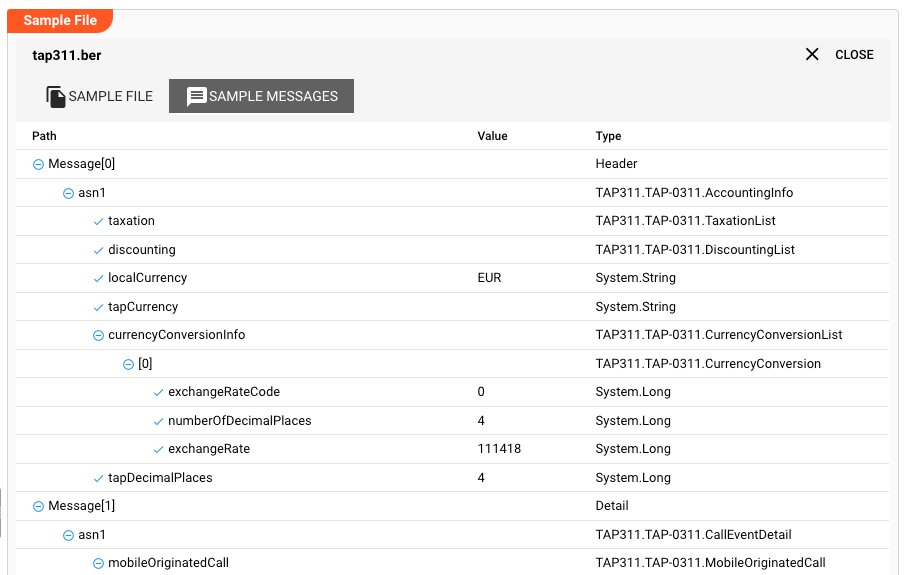Collapse the Message[1] tree node

(x=38, y=507)
